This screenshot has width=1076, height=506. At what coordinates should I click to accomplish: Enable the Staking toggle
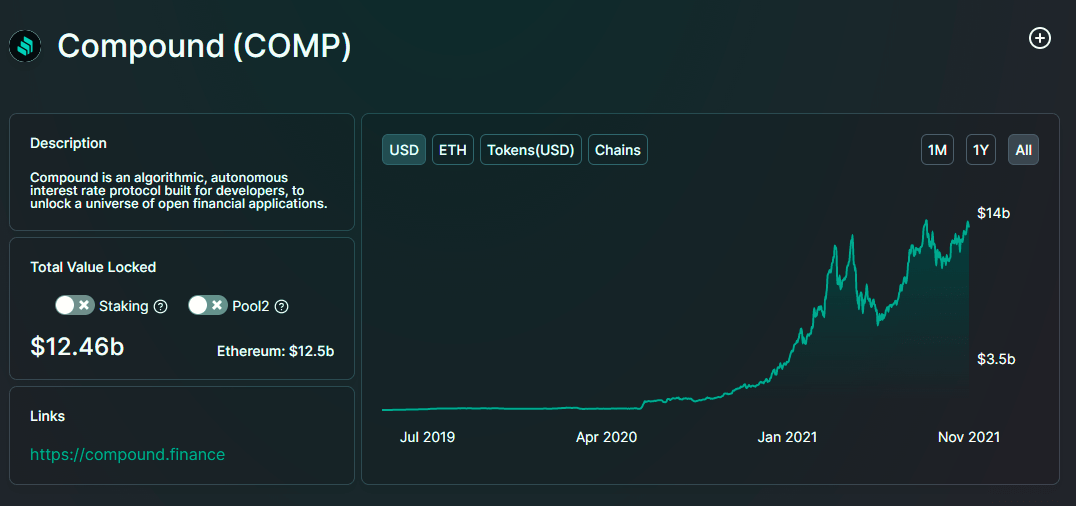[x=75, y=305]
